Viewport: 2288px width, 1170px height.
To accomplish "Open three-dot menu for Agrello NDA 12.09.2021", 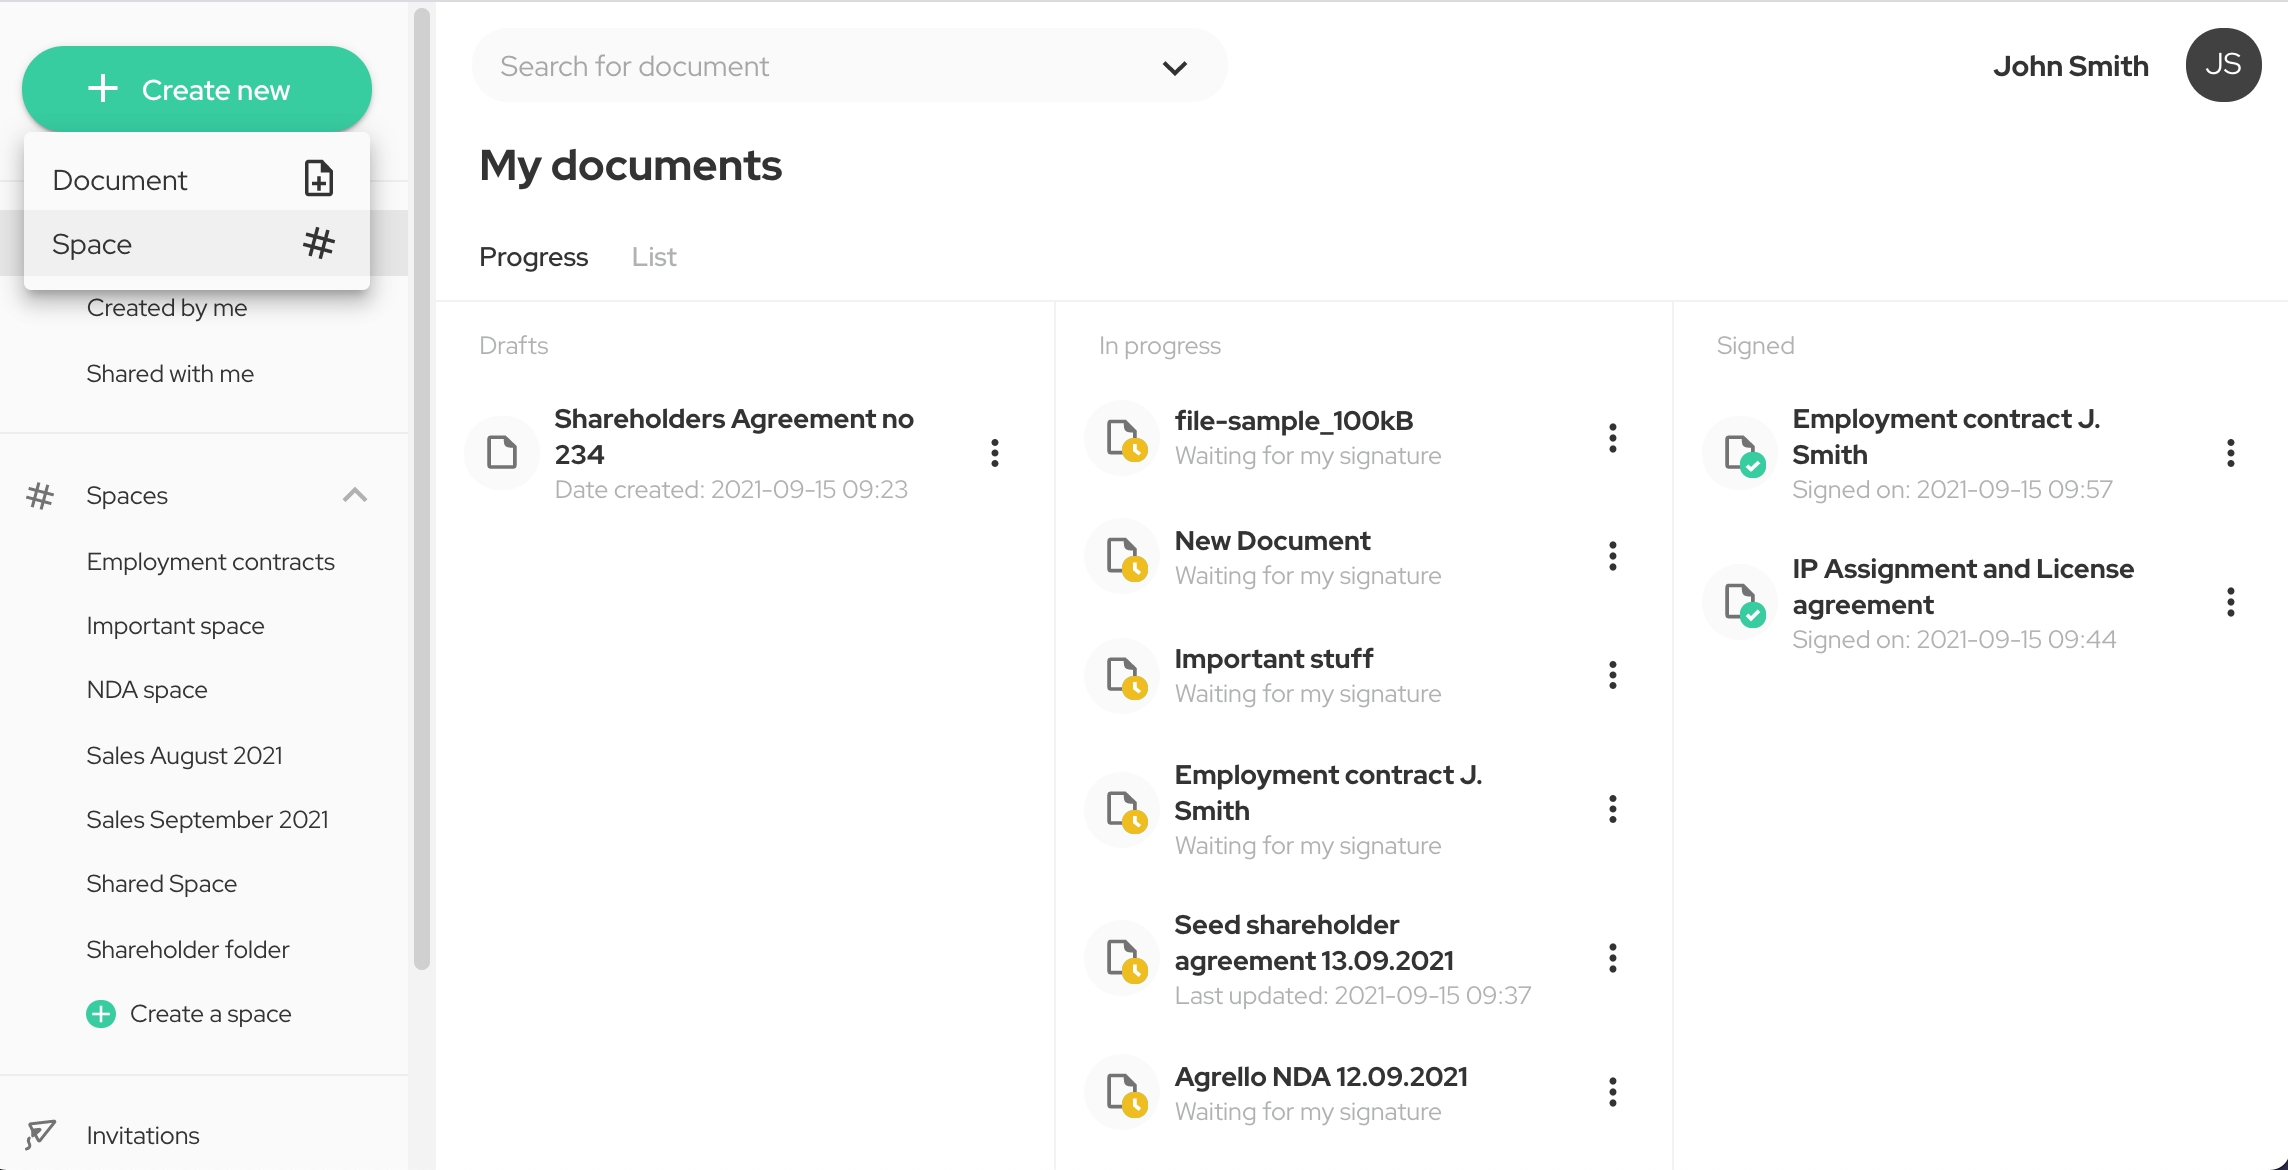I will 1612,1092.
